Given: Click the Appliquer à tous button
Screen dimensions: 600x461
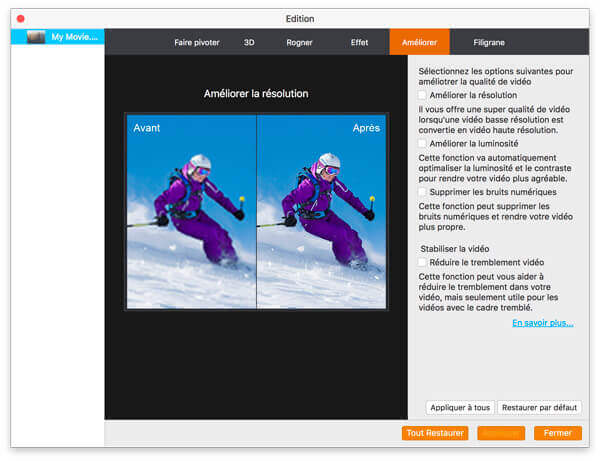Looking at the screenshot, I should tap(459, 407).
